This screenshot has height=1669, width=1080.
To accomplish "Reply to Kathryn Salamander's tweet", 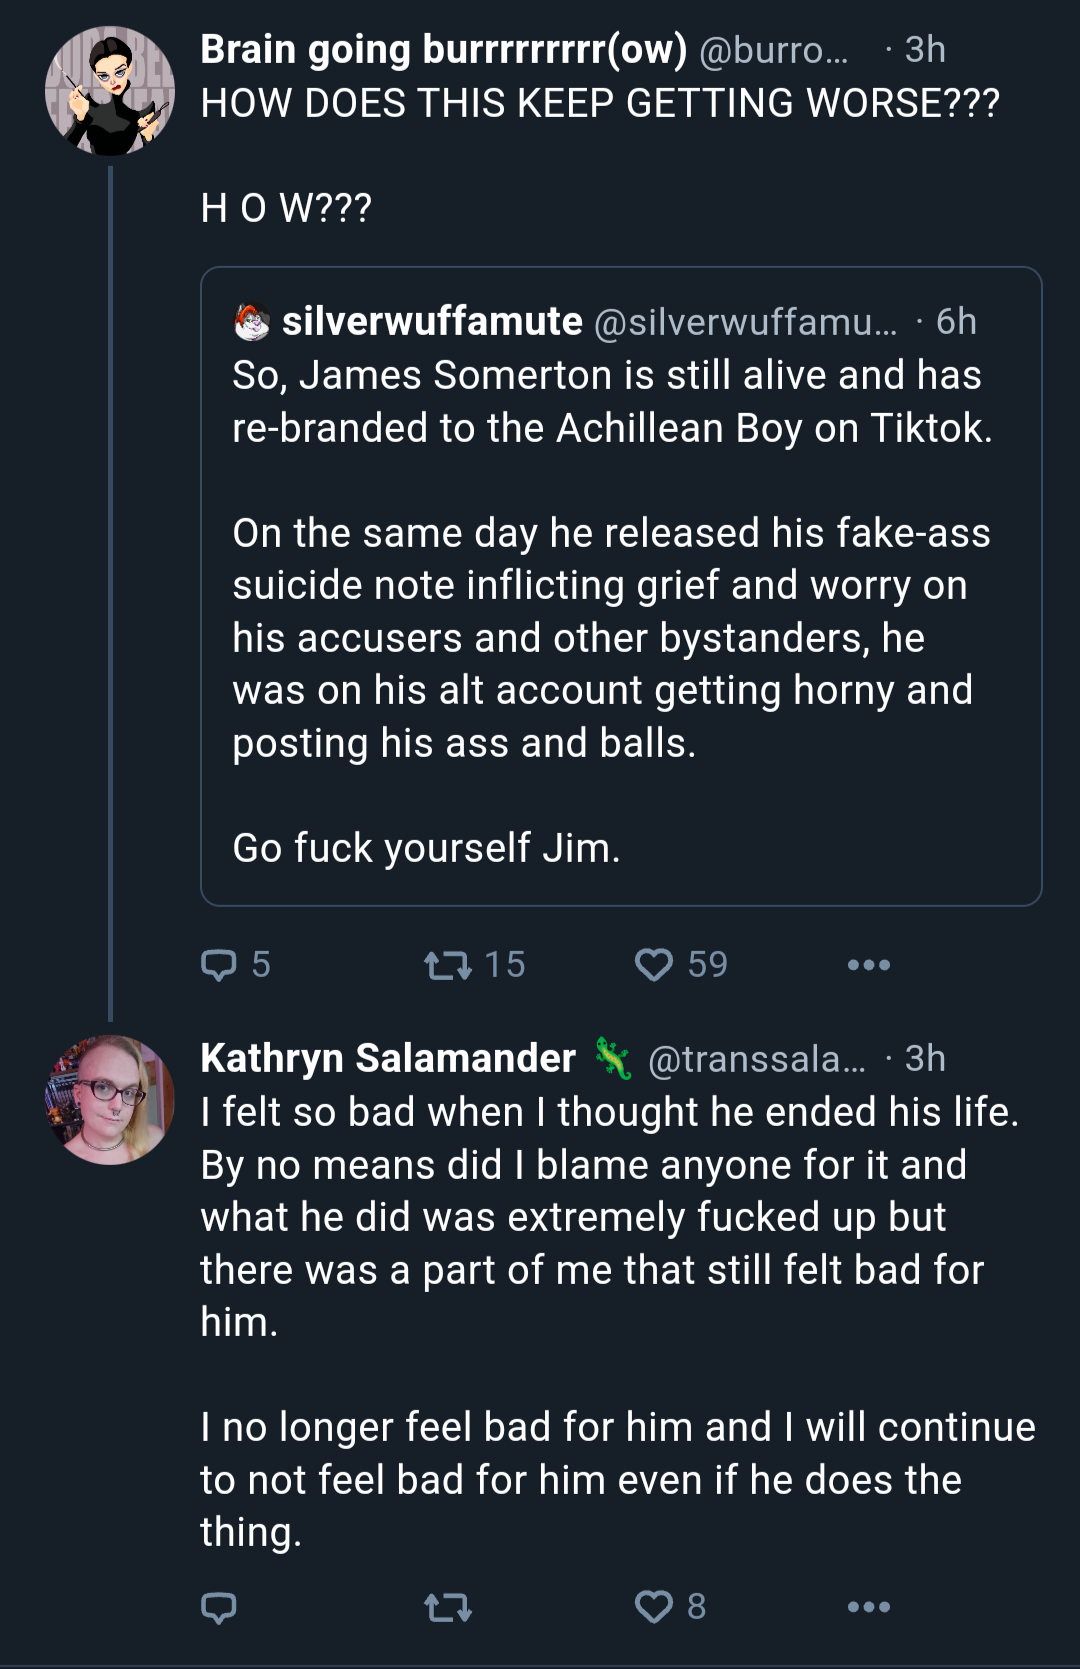I will (x=219, y=1607).
